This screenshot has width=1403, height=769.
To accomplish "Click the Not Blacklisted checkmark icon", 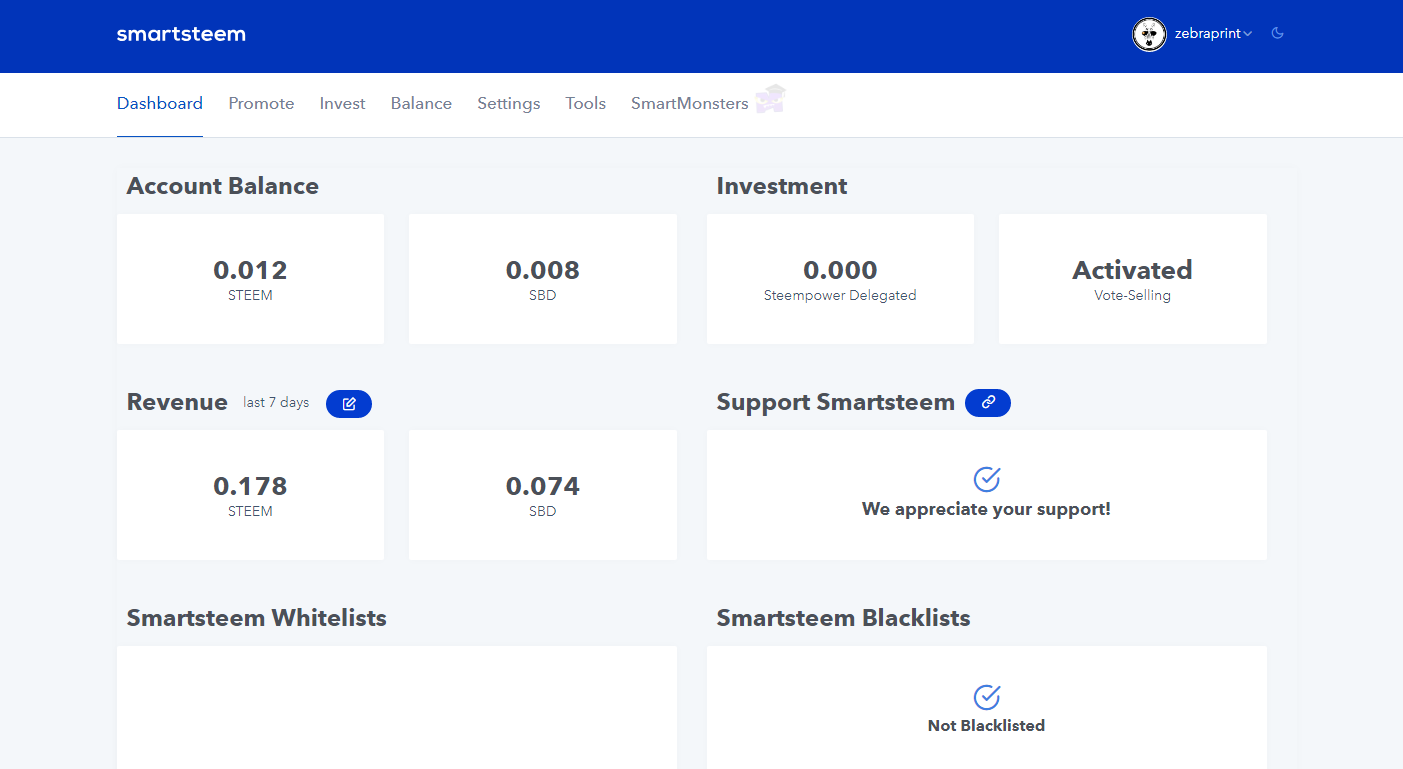I will (x=987, y=696).
